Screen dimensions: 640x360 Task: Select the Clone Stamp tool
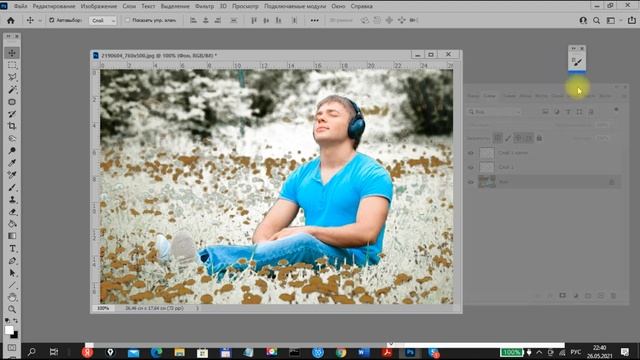click(x=12, y=200)
